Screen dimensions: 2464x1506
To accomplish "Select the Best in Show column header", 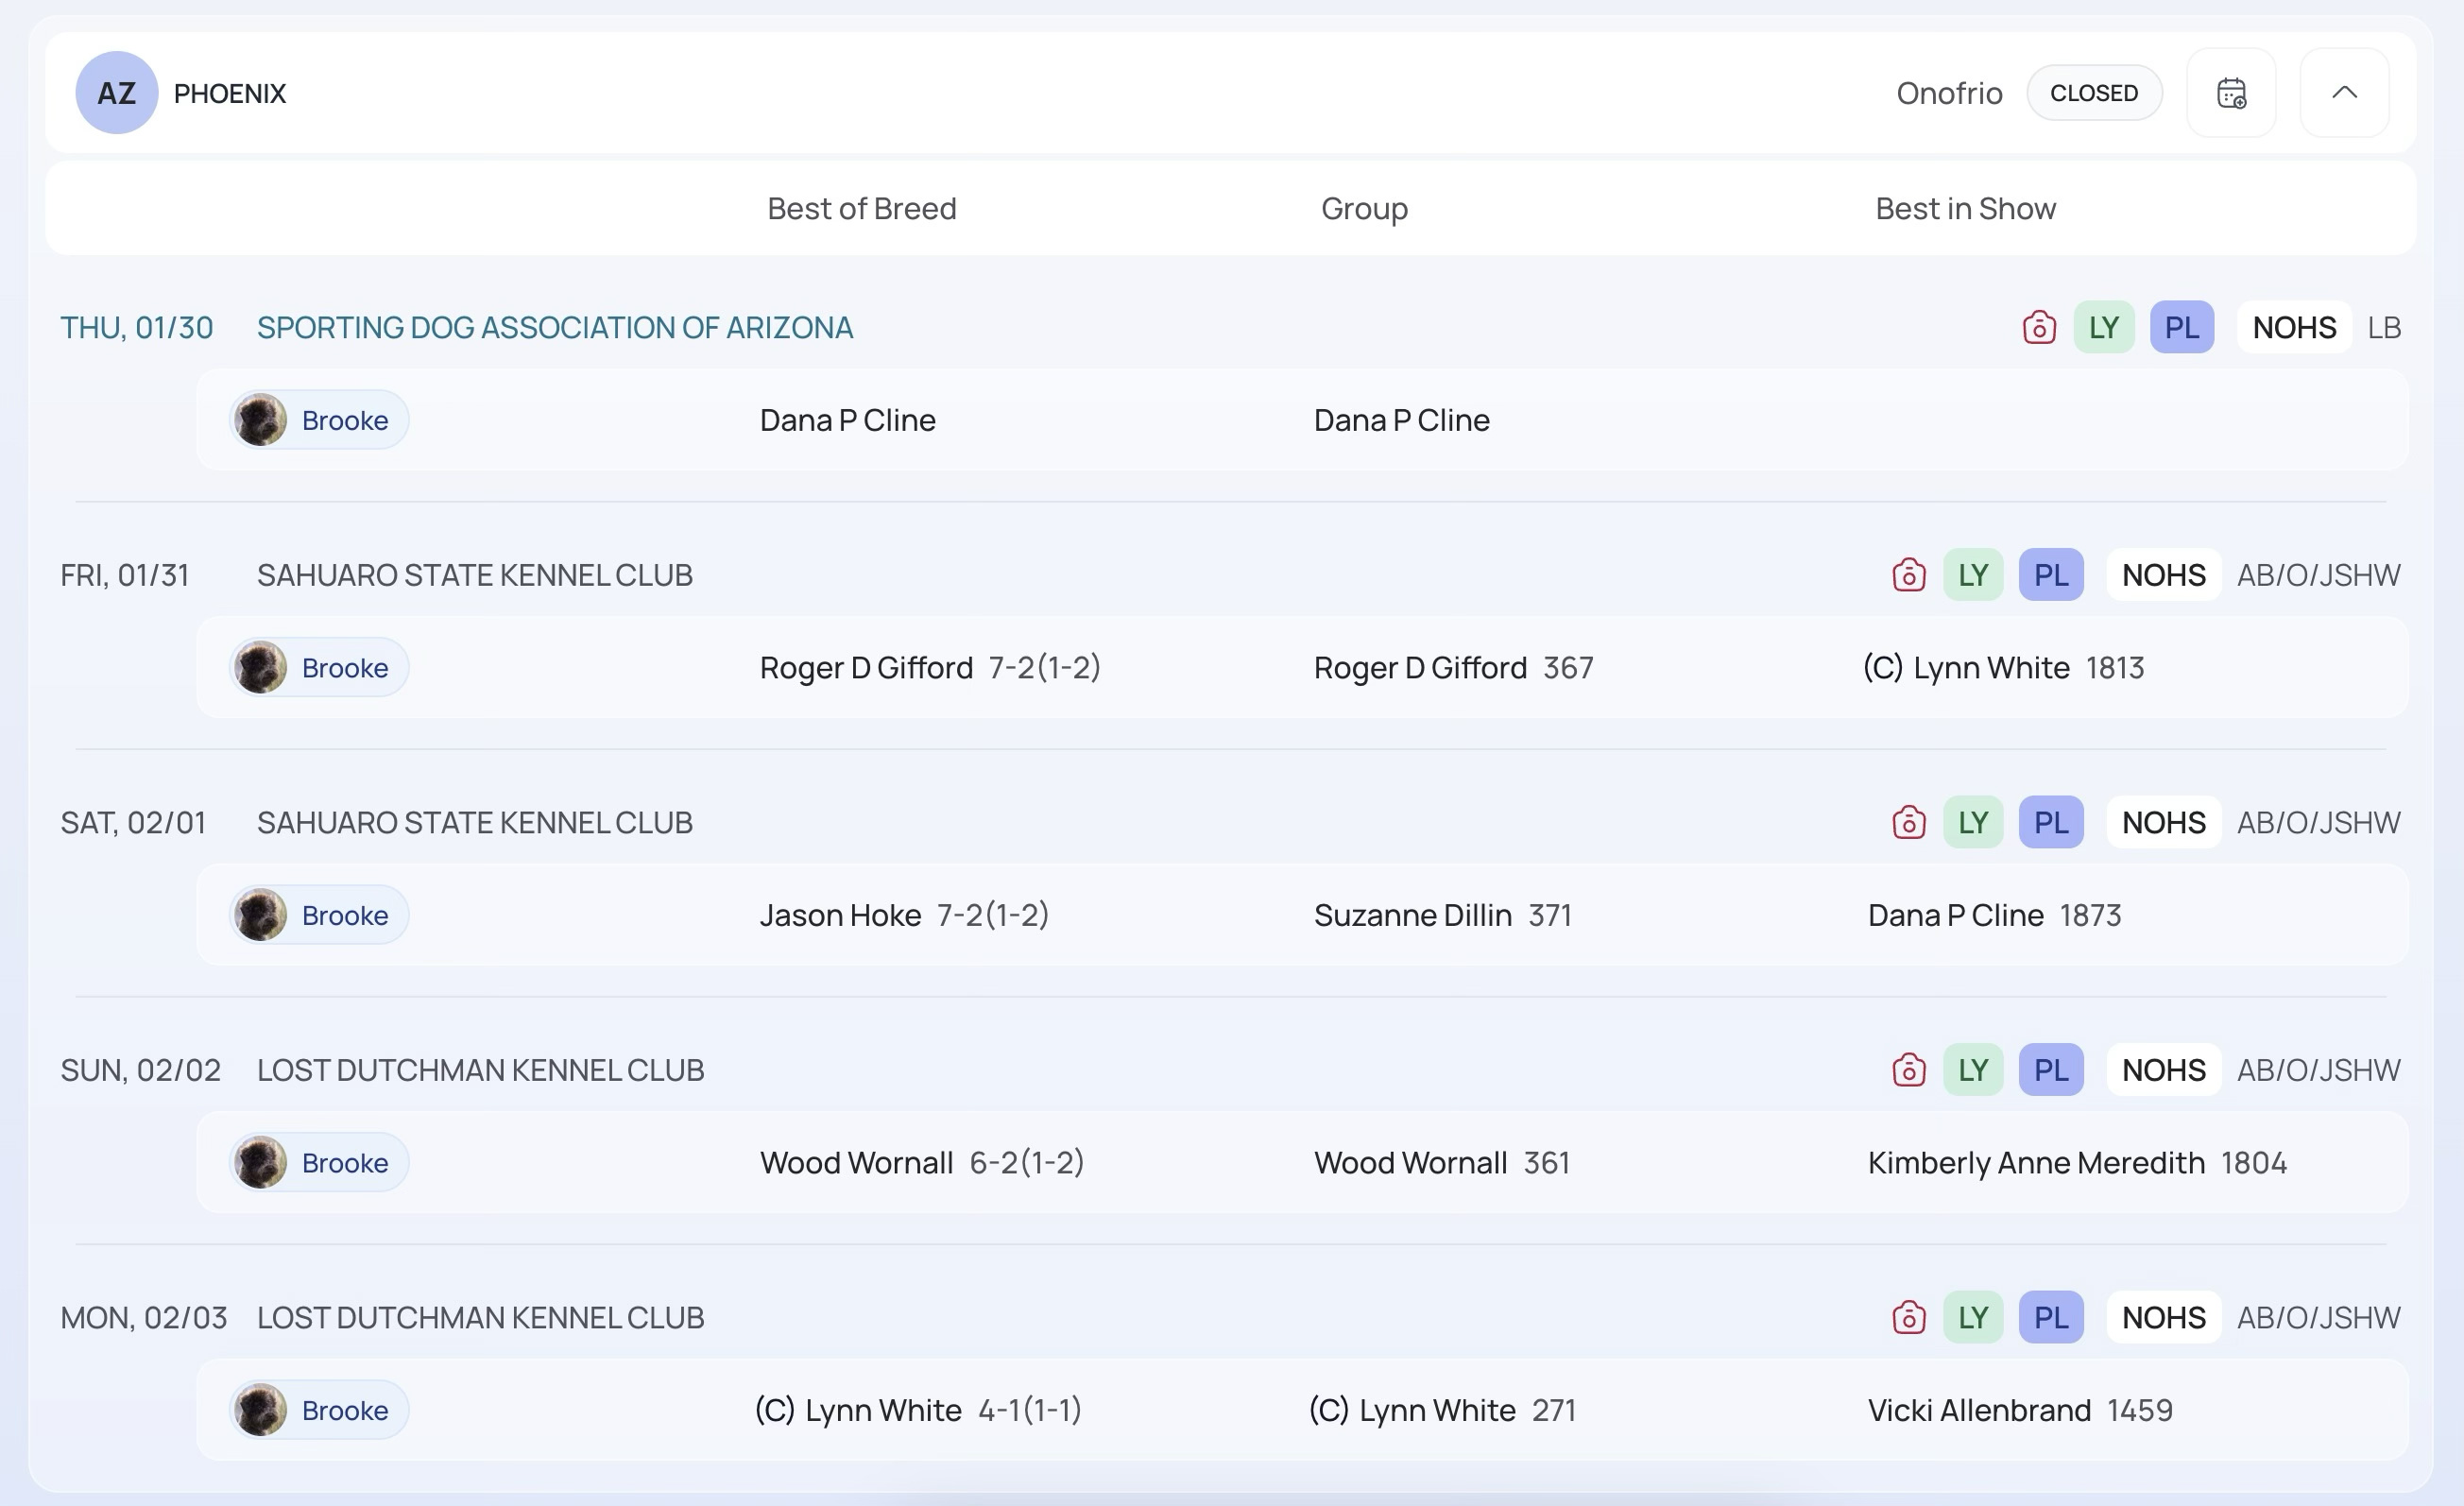I will click(1965, 208).
